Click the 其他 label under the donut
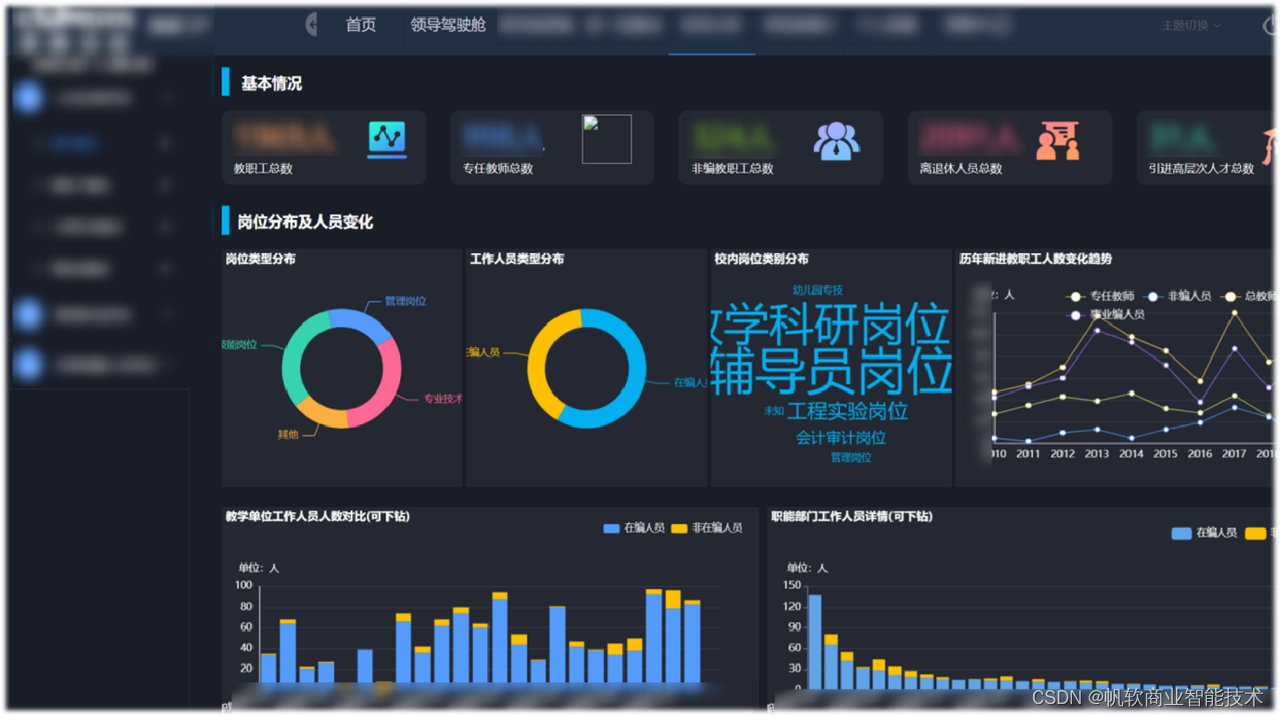The height and width of the screenshot is (717, 1280). (x=288, y=434)
